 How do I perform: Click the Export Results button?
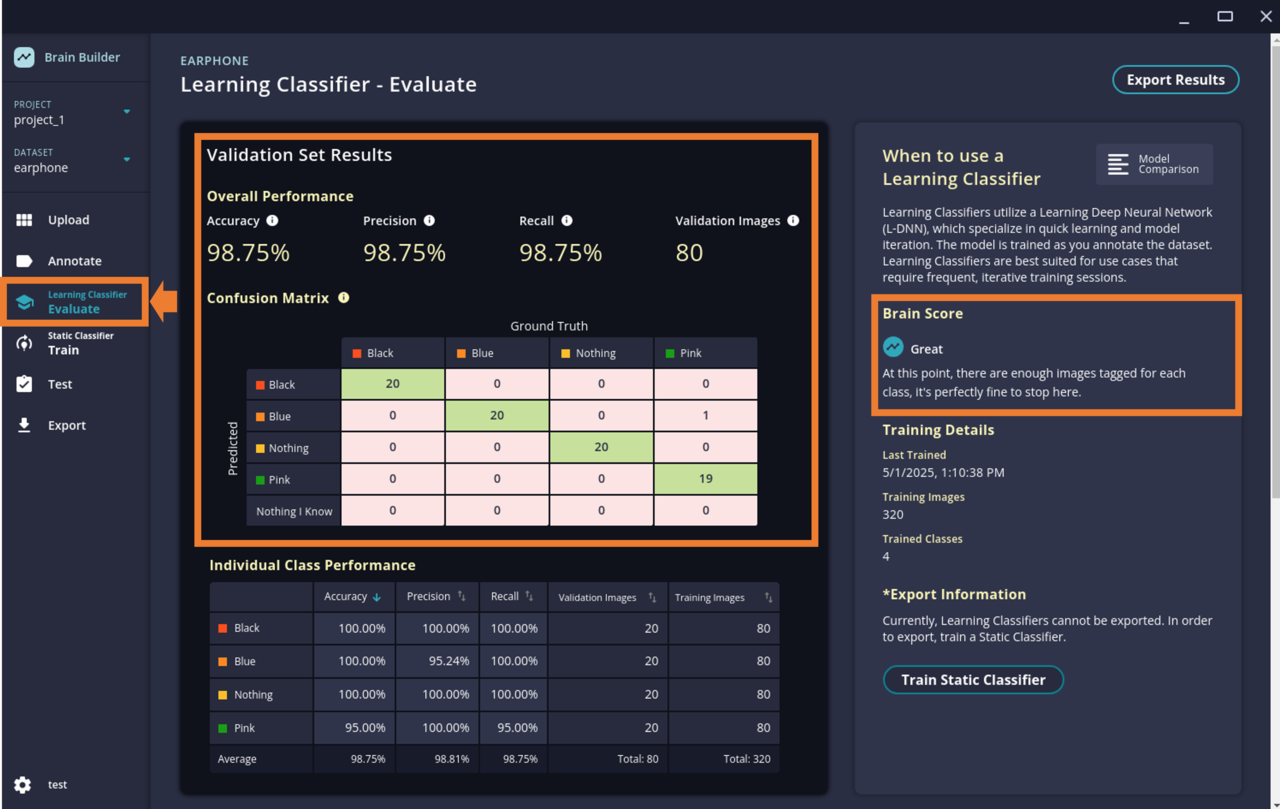pyautogui.click(x=1175, y=80)
